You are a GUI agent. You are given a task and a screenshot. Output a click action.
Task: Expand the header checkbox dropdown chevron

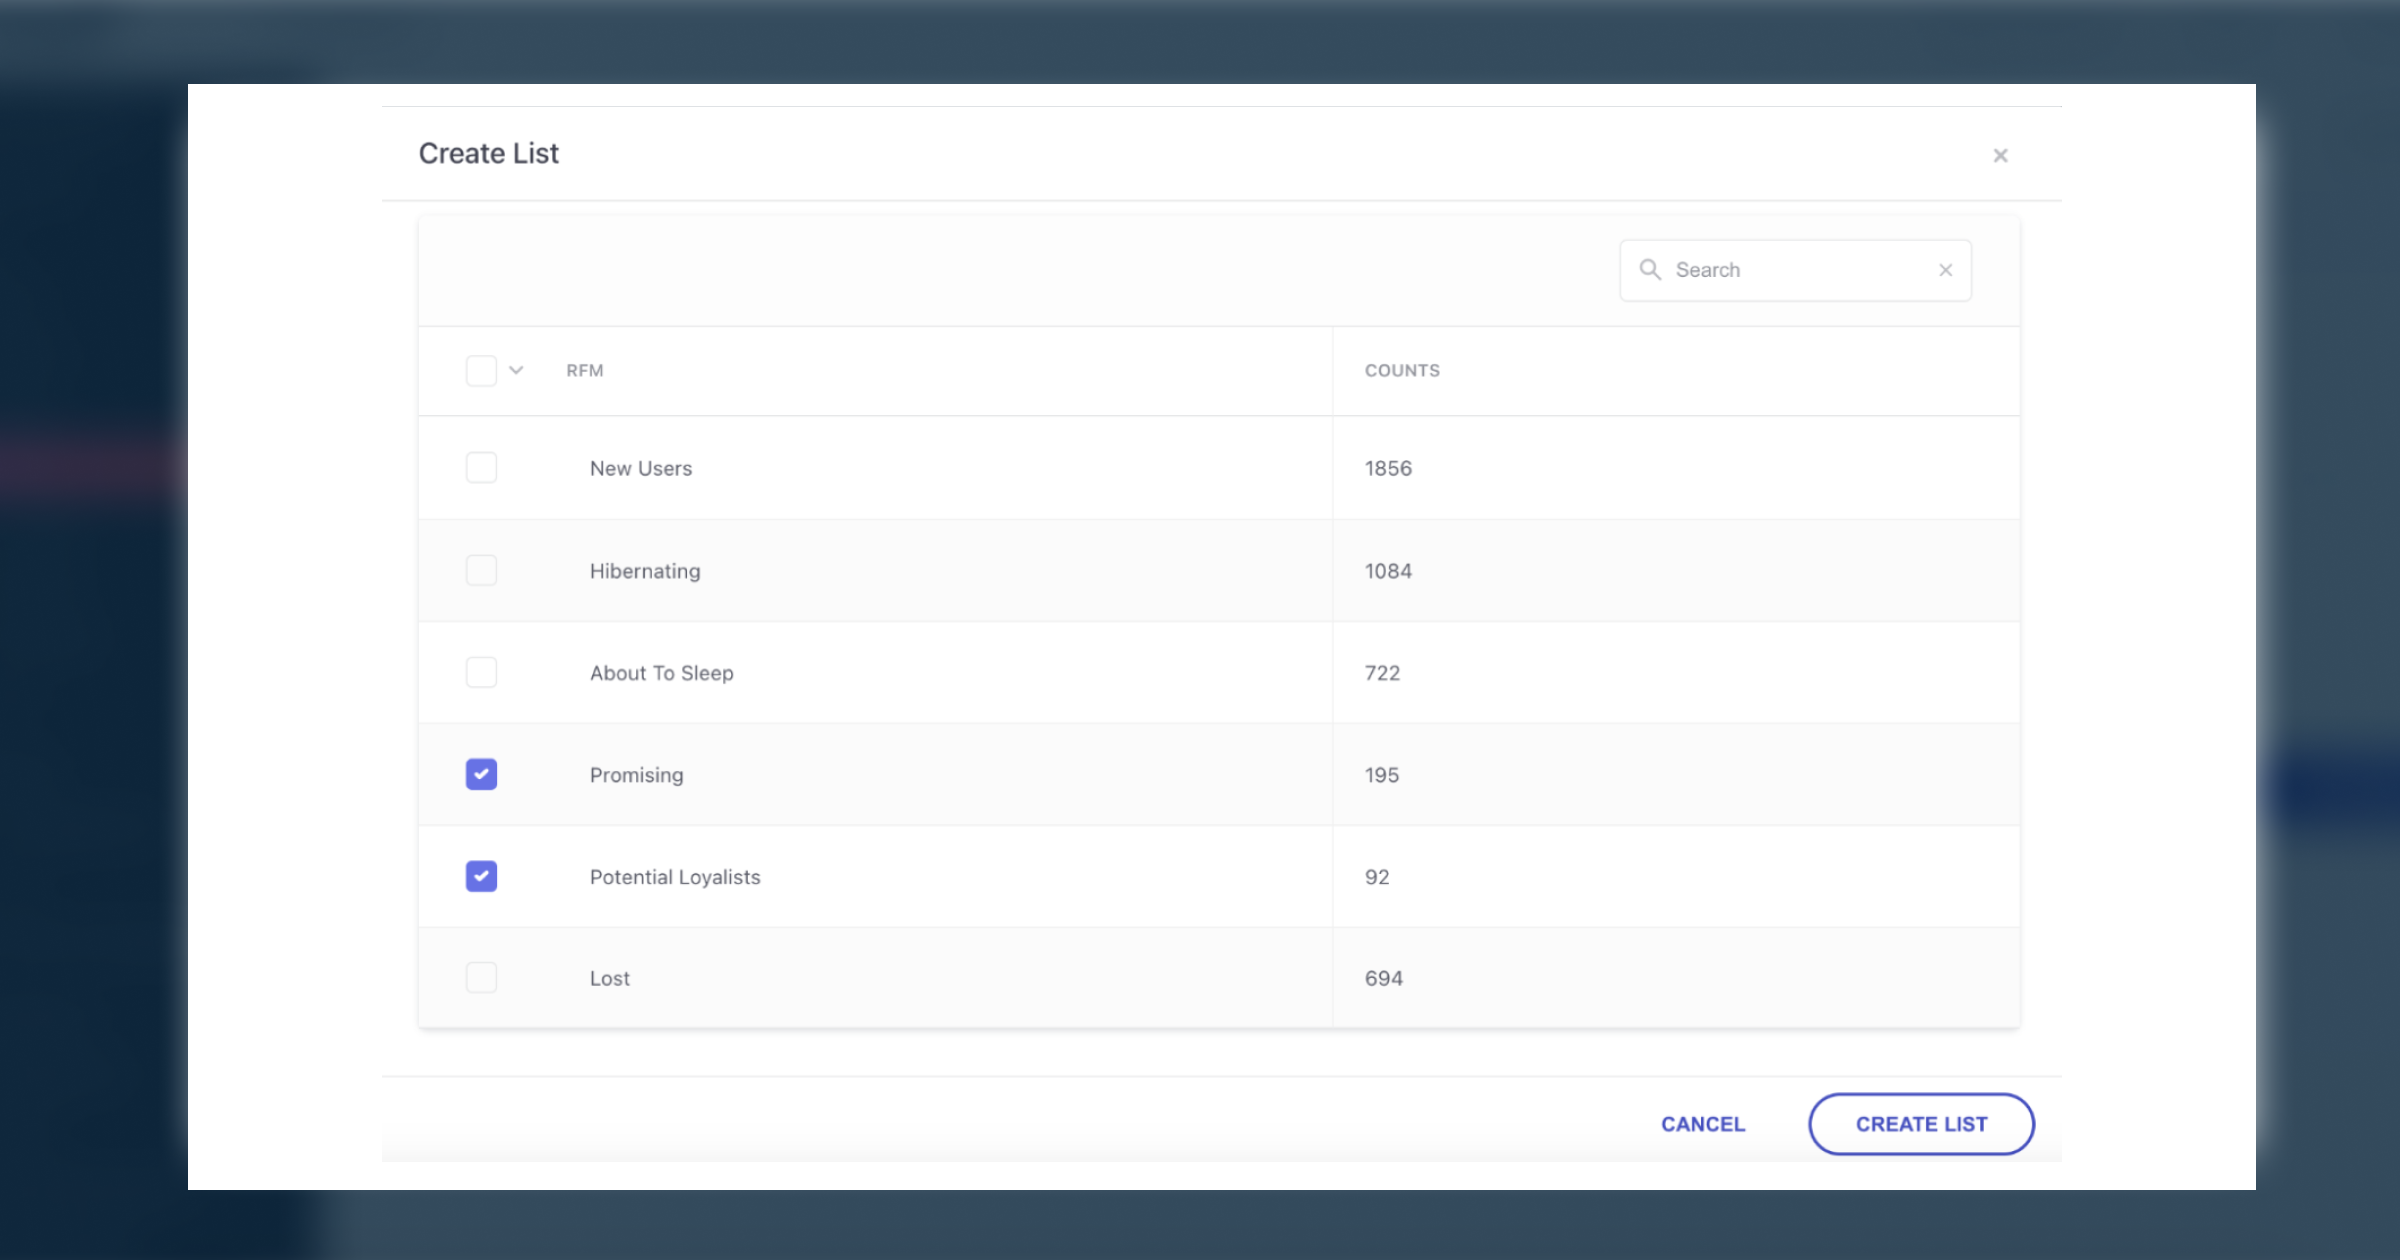(x=516, y=371)
